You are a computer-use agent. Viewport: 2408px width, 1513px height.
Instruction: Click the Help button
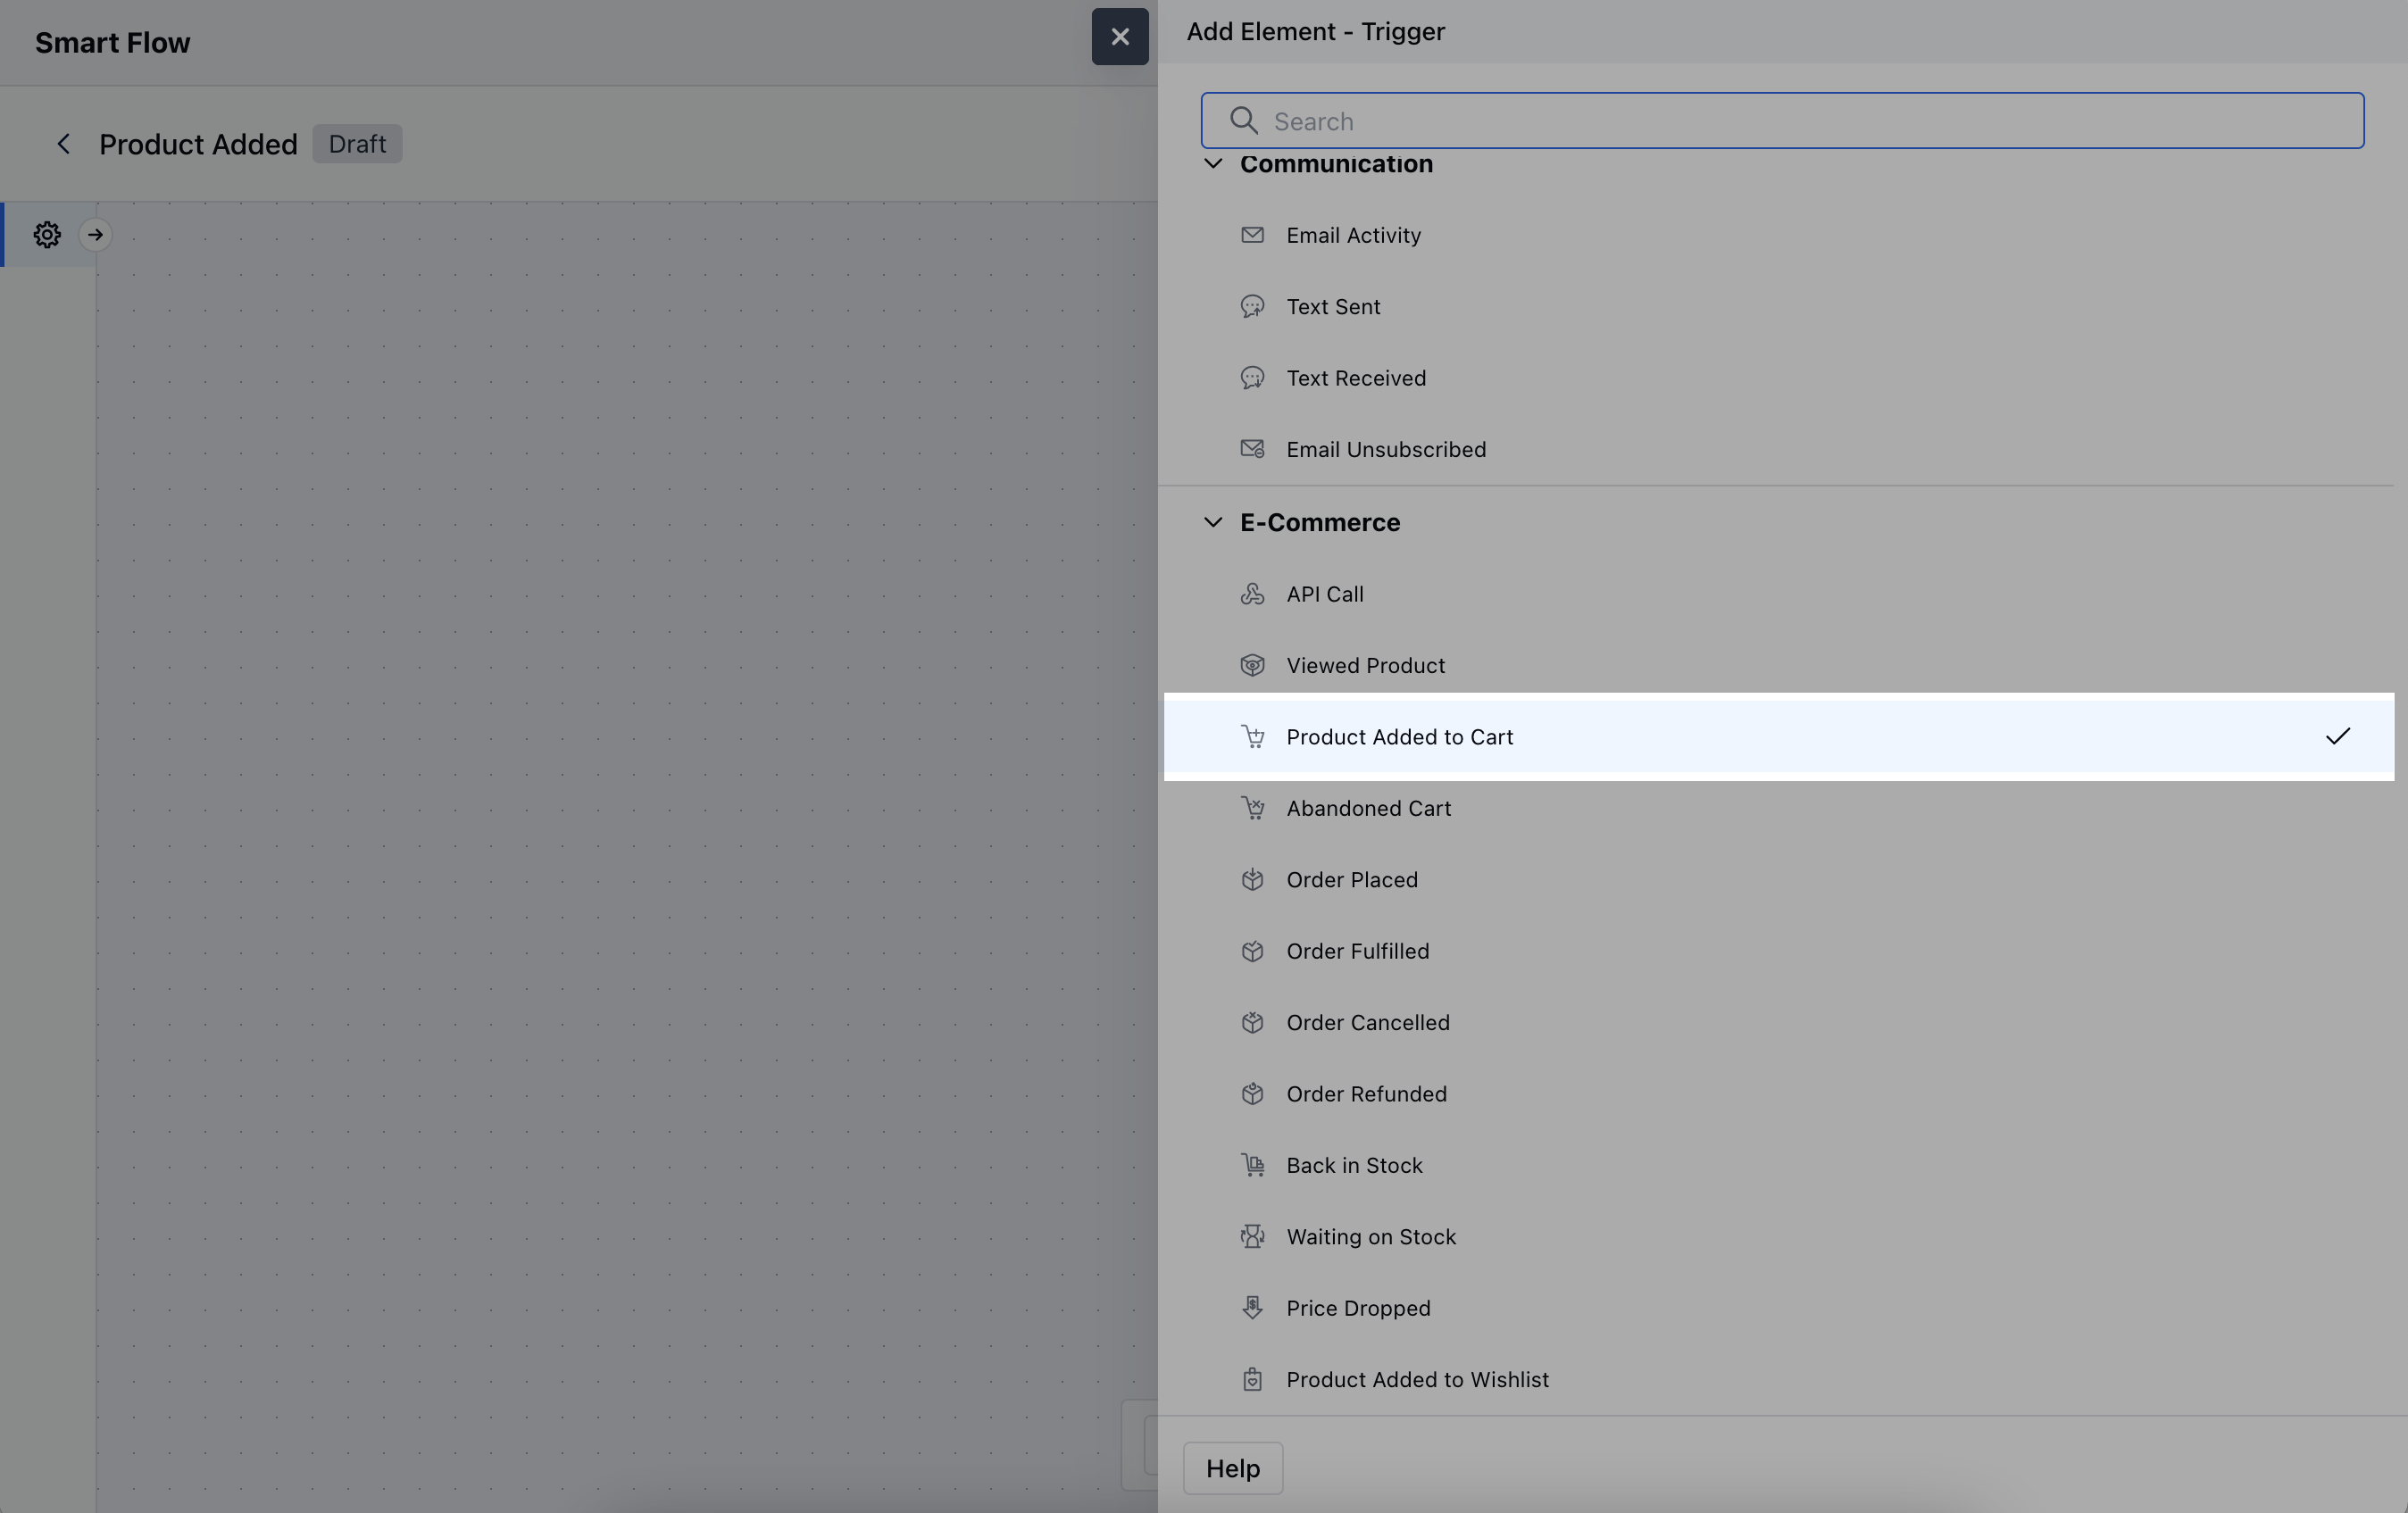[x=1232, y=1468]
